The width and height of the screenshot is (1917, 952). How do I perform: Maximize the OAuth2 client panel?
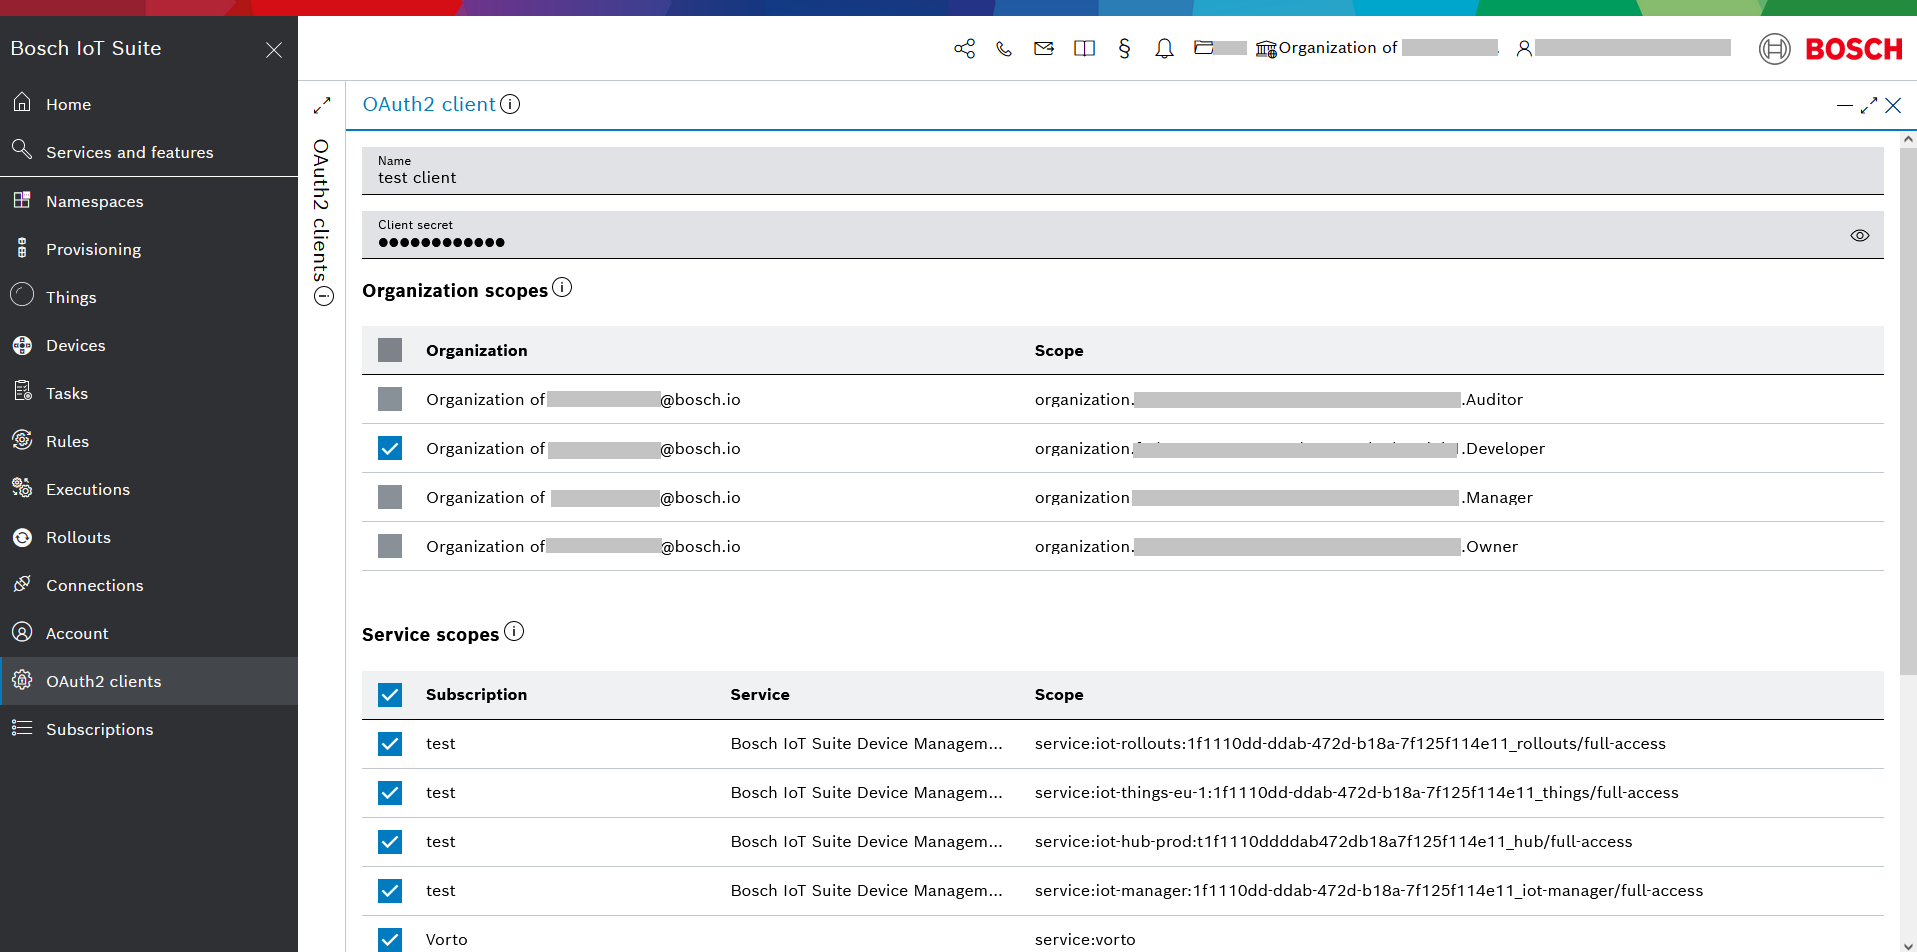1869,105
